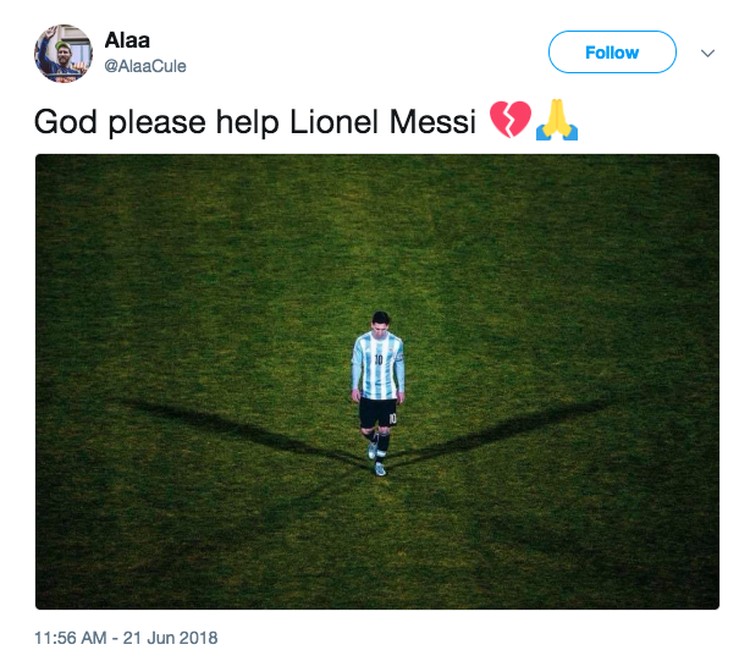The width and height of the screenshot is (750, 661).
Task: Click the word Lionel in the tweet
Action: [334, 121]
